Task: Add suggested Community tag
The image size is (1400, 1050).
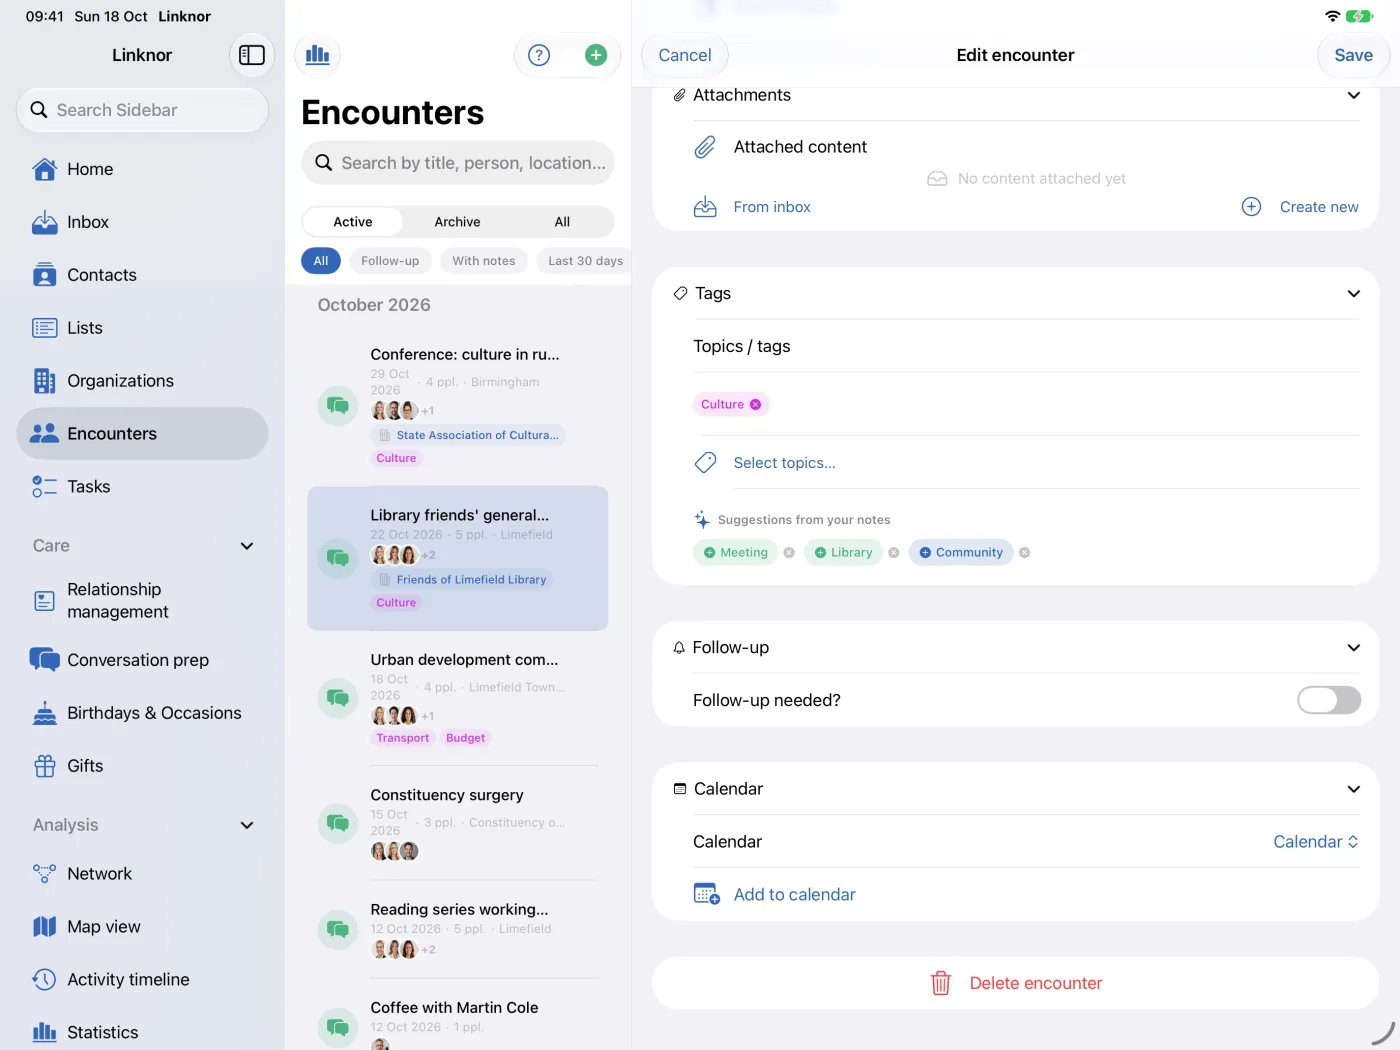Action: [961, 553]
